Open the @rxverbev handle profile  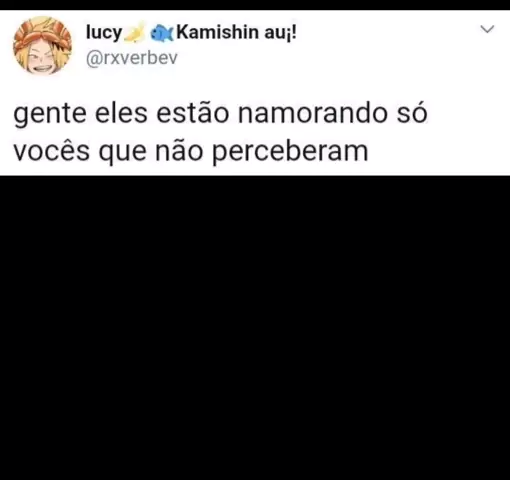(x=132, y=58)
